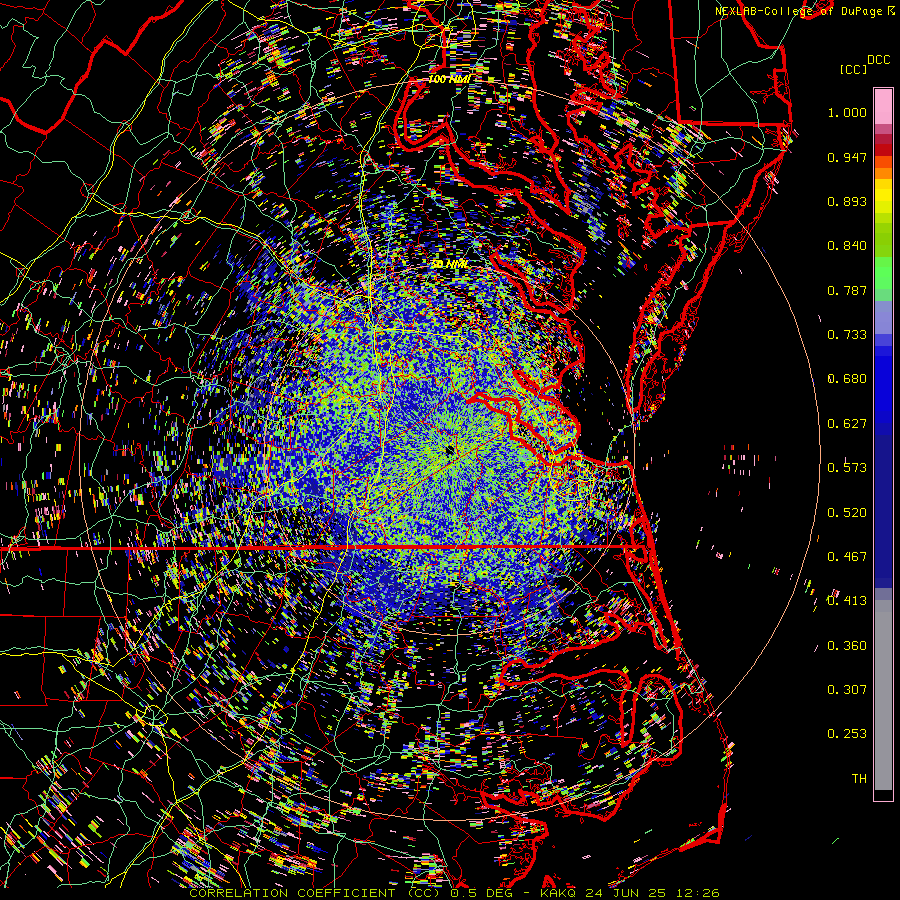Viewport: 900px width, 900px height.
Task: Click the 0.627 legend value
Action: [x=847, y=424]
